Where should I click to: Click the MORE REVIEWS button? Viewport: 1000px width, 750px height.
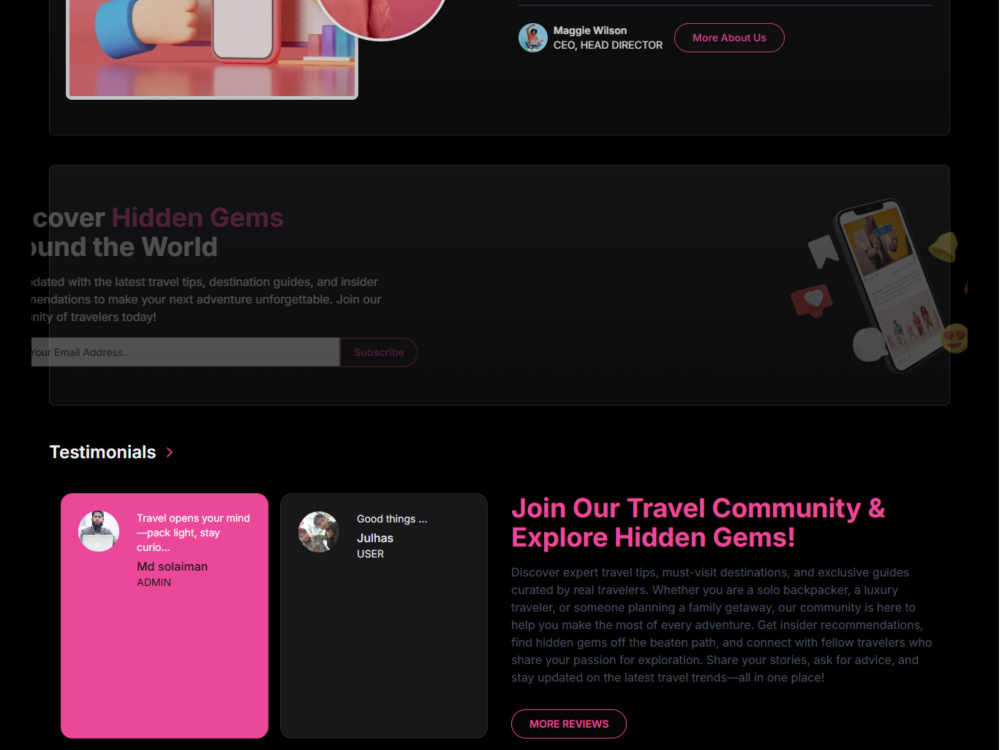click(x=569, y=724)
